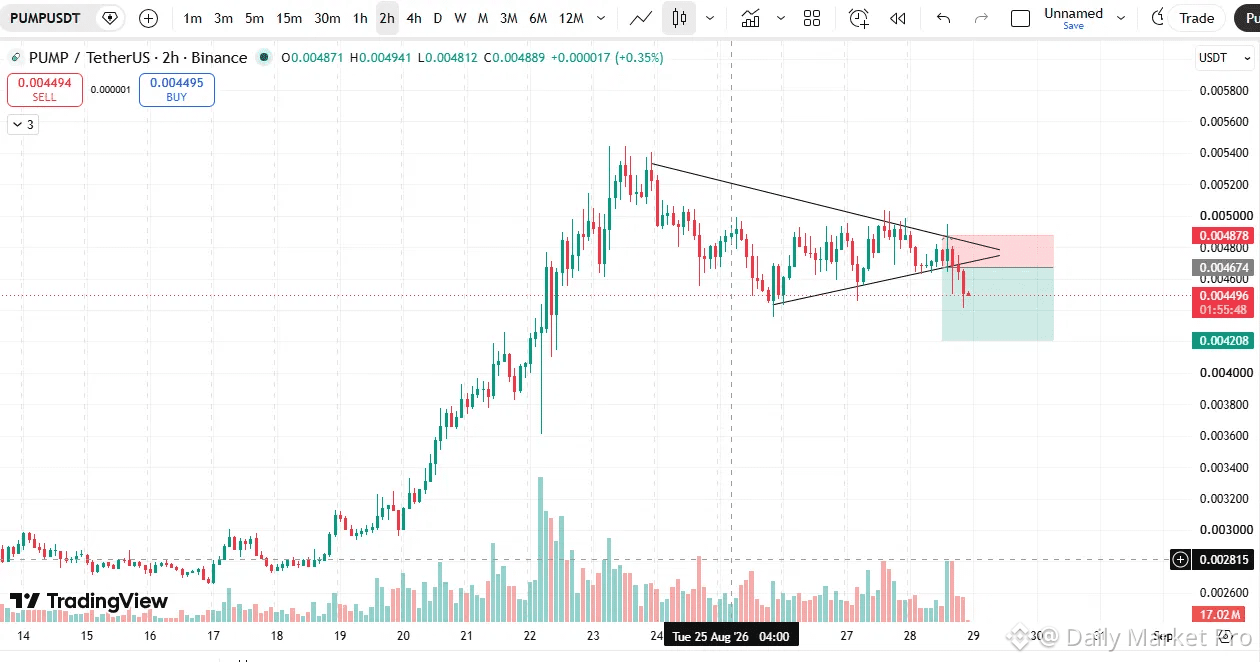Switch to the 1m interval
1260x662 pixels.
click(193, 18)
